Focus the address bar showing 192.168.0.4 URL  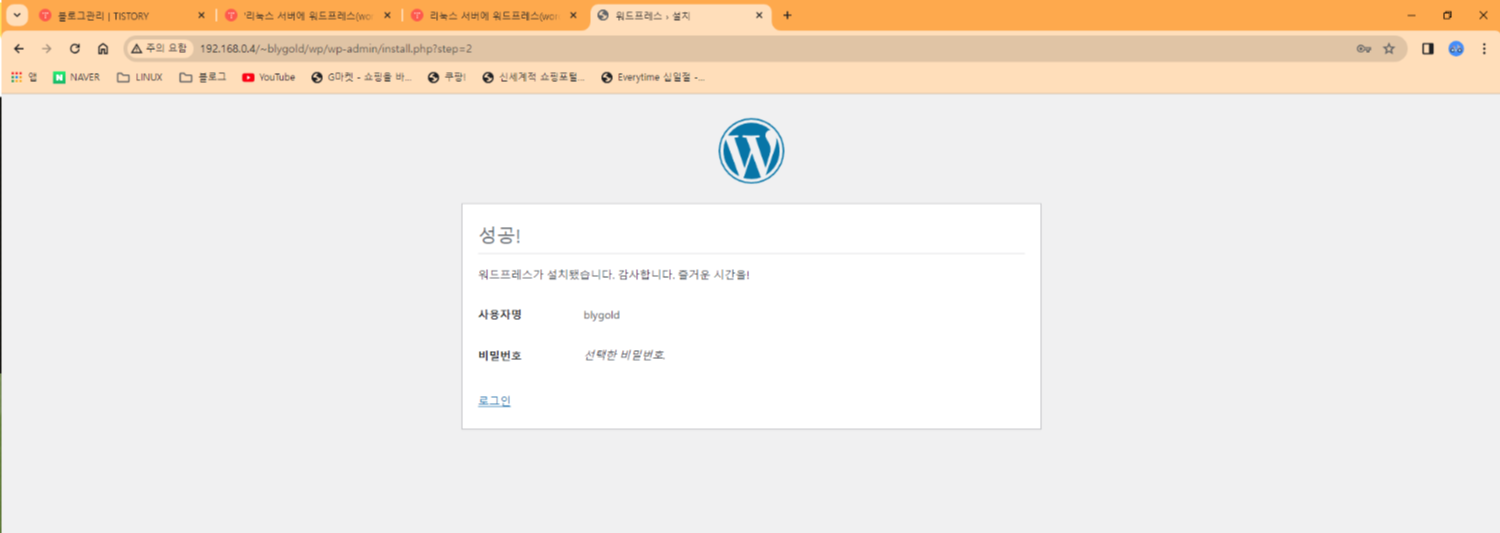(x=765, y=48)
